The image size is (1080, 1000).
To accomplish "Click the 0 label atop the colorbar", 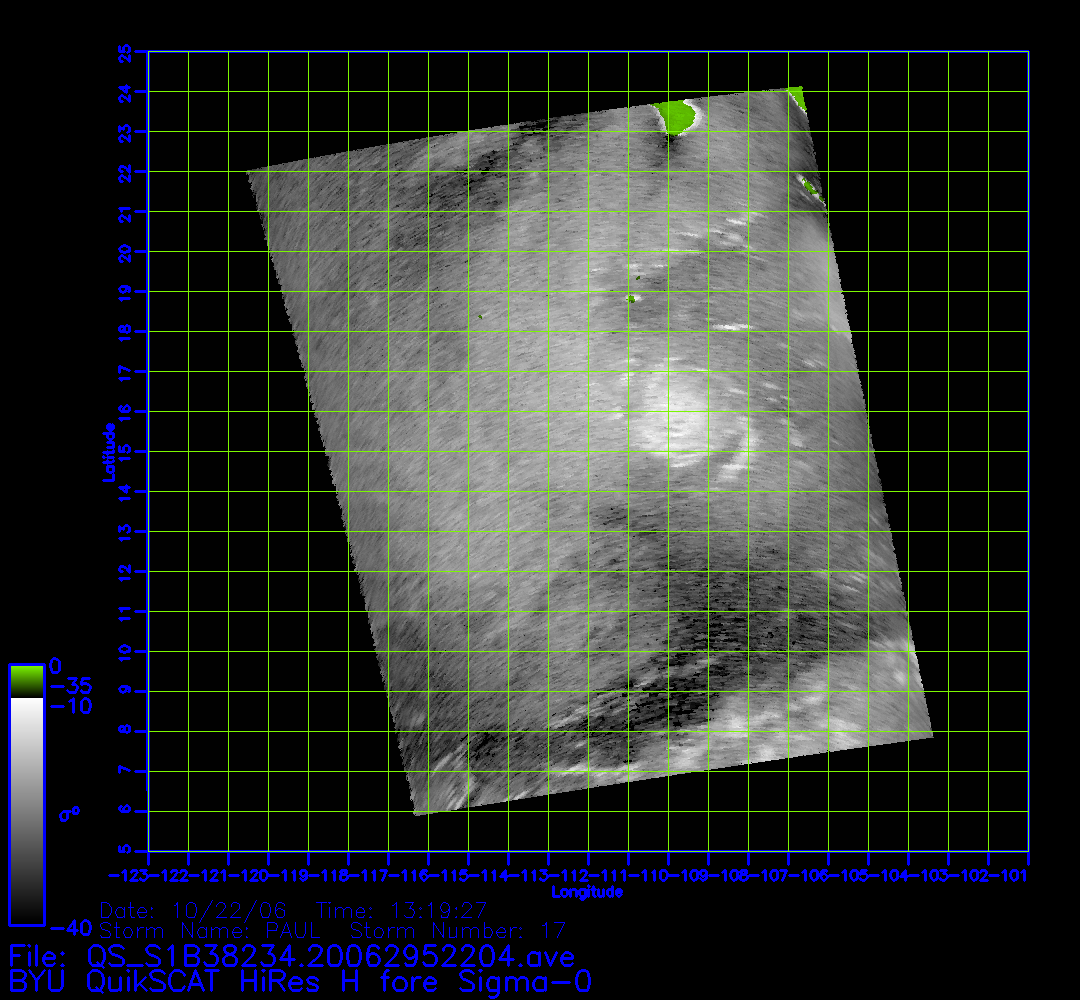I will (x=55, y=665).
